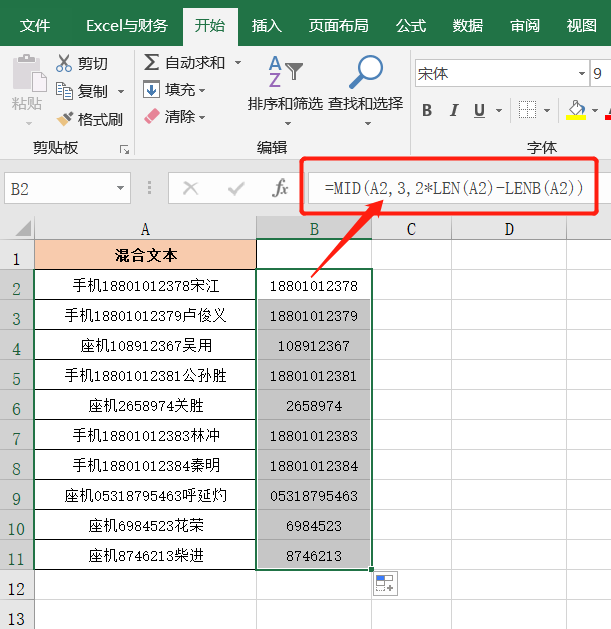The image size is (611, 629).
Task: Click the Copy icon
Action: (64, 91)
